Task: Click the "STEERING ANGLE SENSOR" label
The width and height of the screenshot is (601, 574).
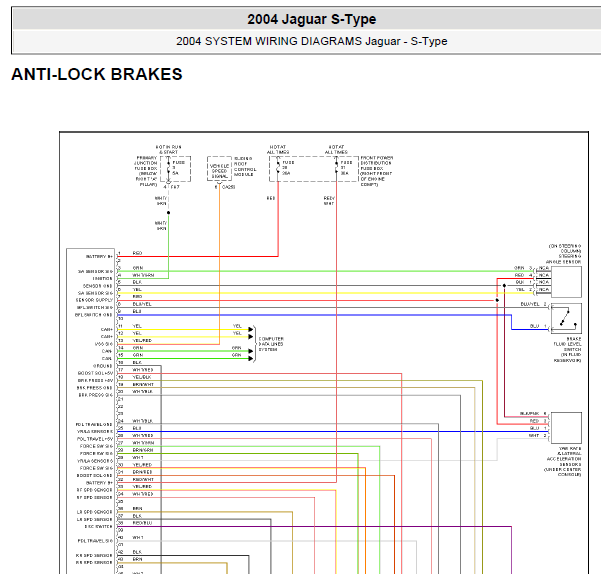Action: (564, 259)
